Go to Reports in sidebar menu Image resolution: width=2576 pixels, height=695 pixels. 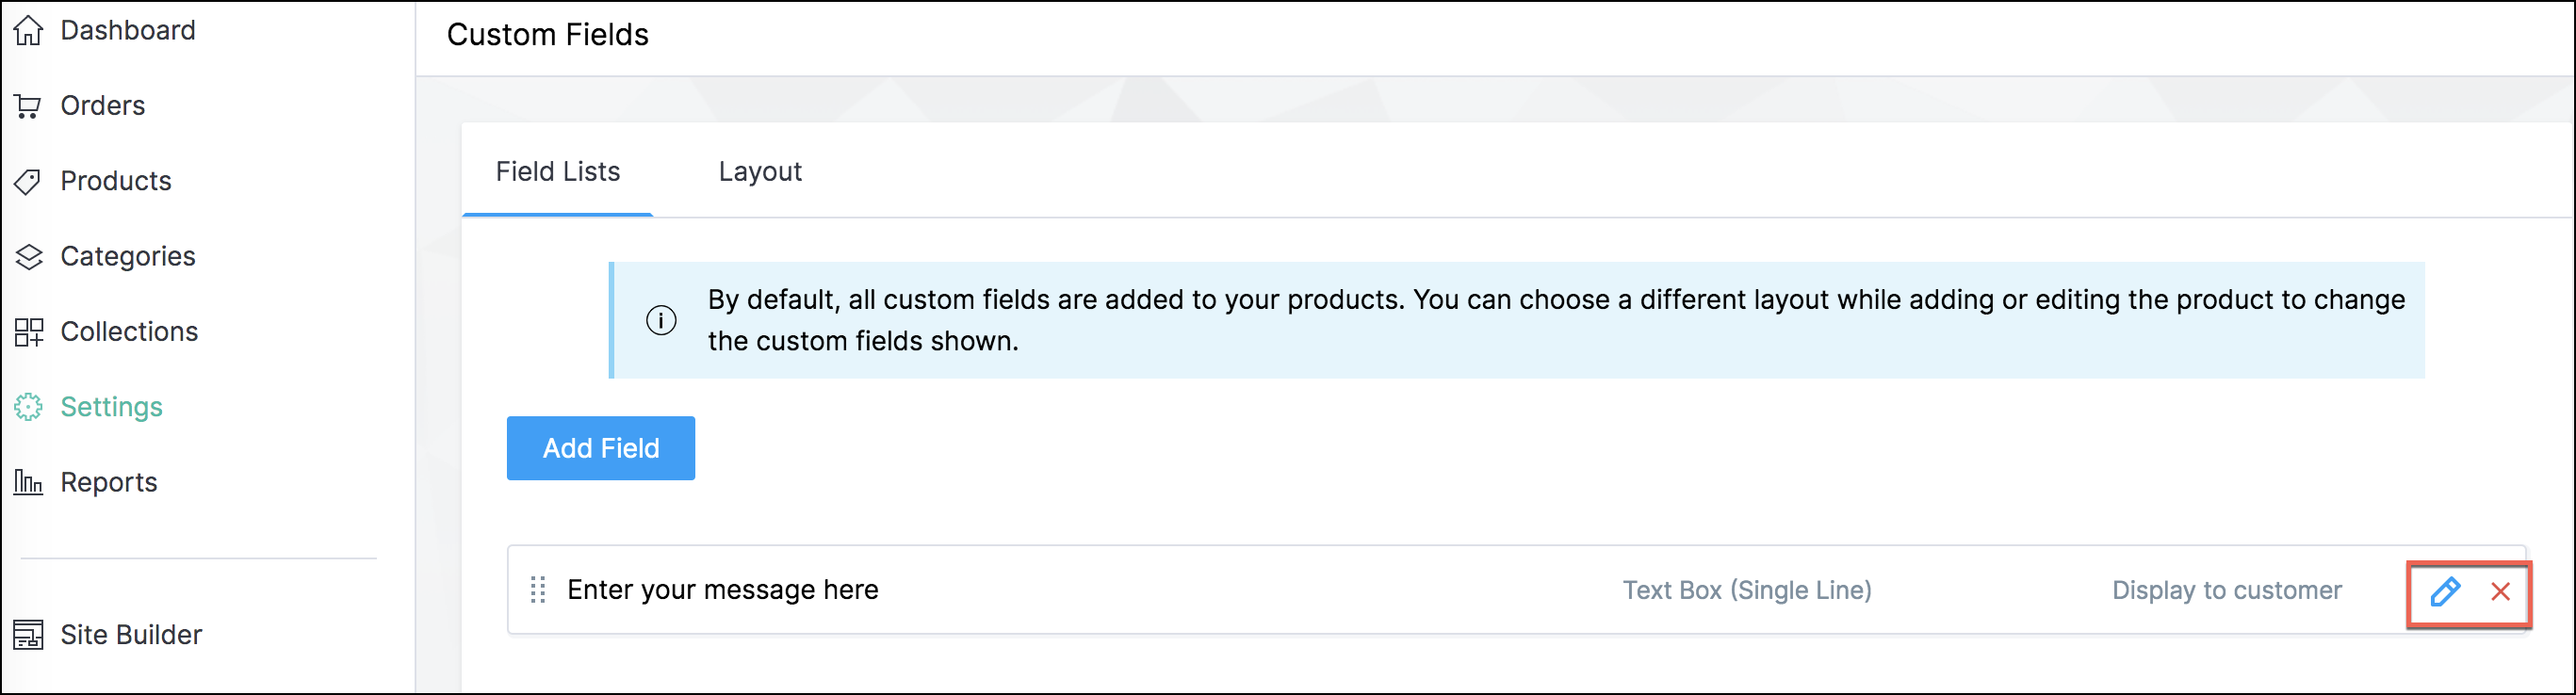[108, 482]
